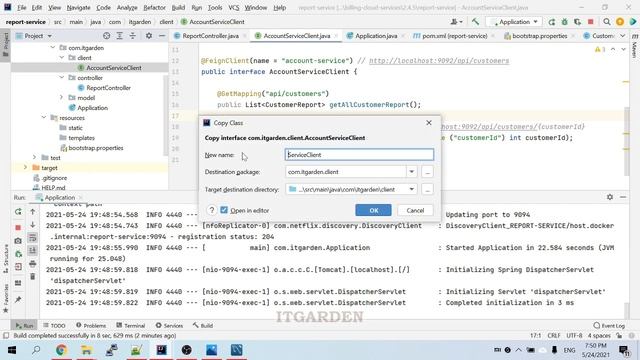Click the New name input field
Image resolution: width=640 pixels, height=360 pixels.
click(x=359, y=155)
